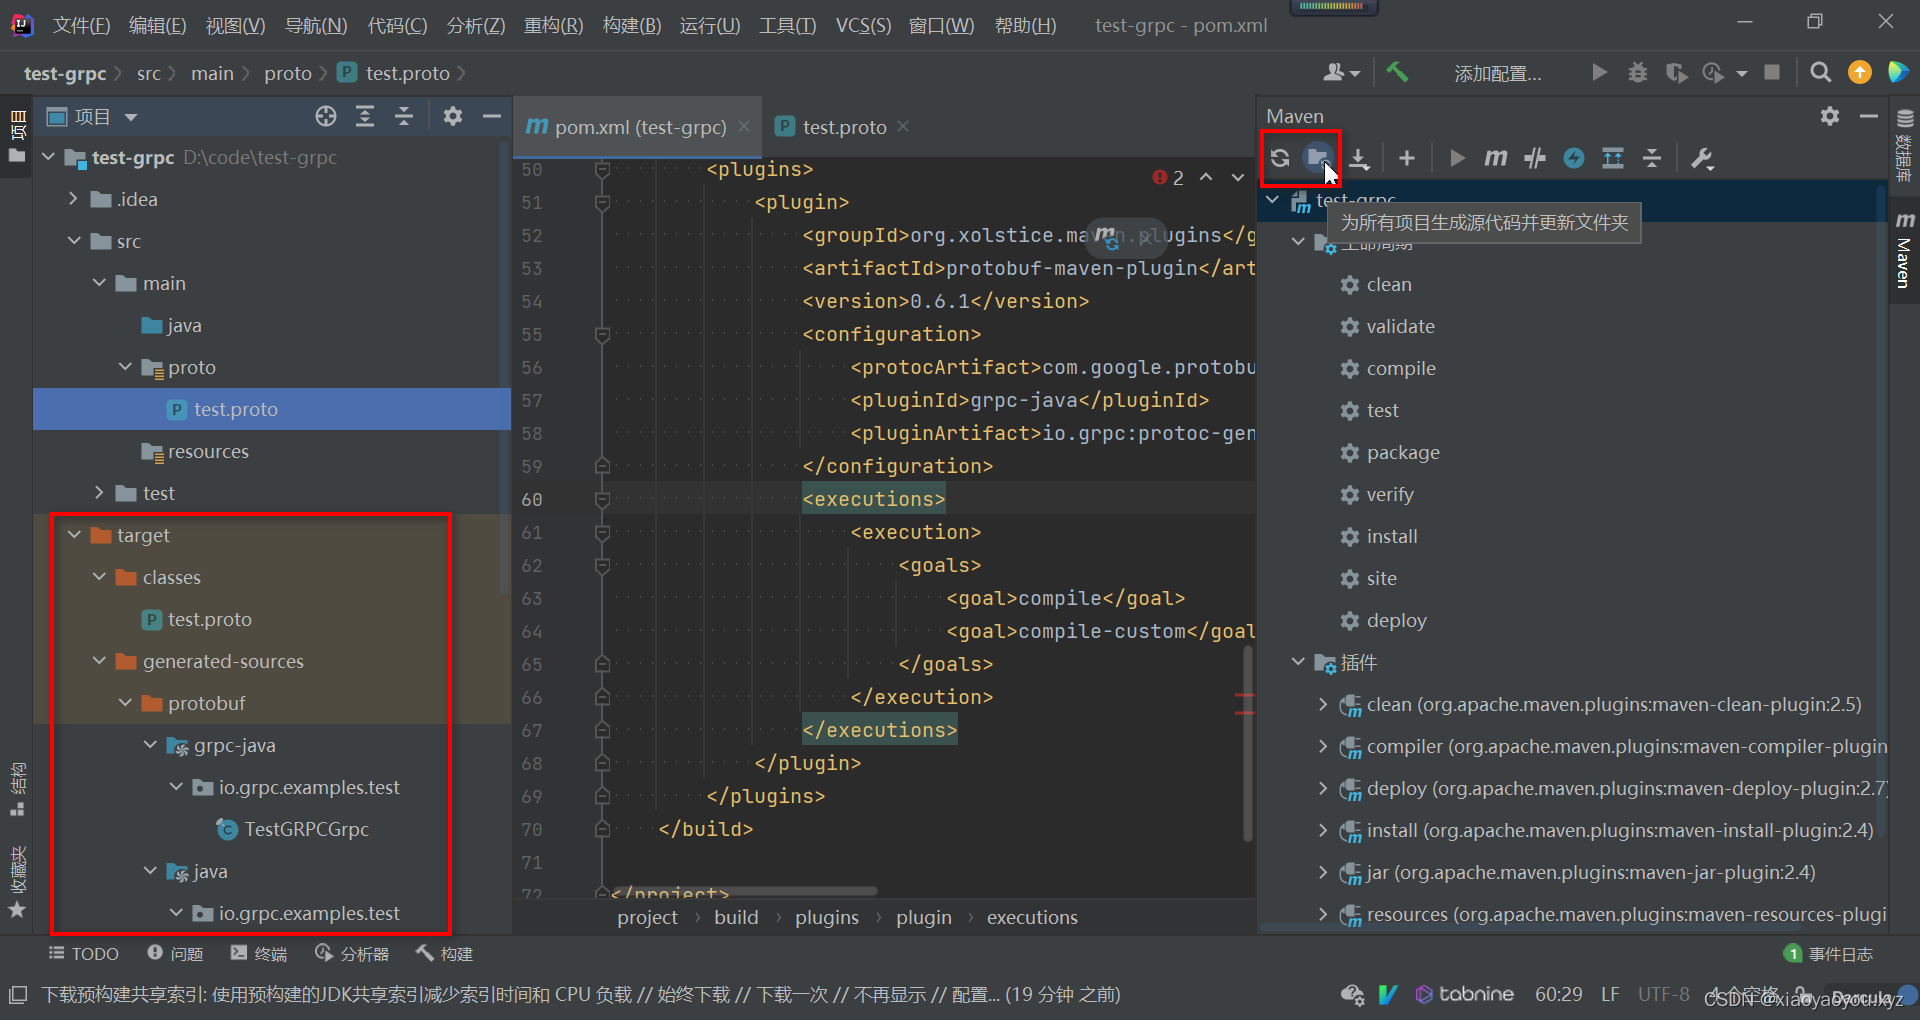This screenshot has width=1920, height=1020.
Task: Click the build hammer icon
Action: [x=1398, y=72]
